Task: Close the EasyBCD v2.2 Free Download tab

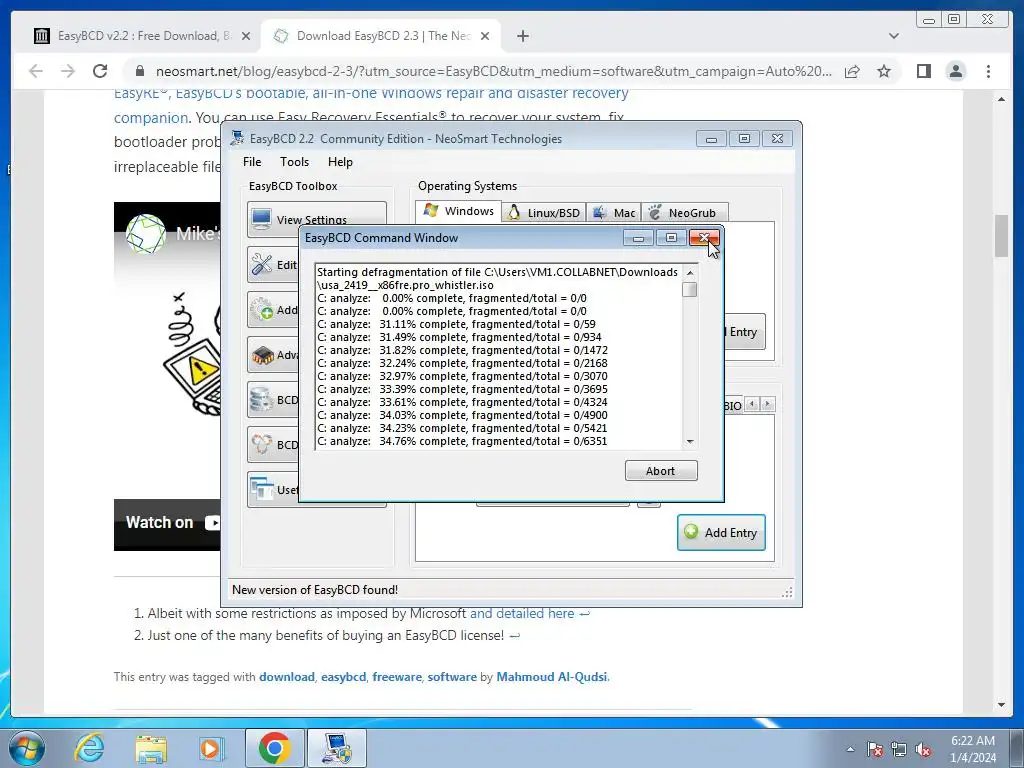Action: pyautogui.click(x=246, y=36)
